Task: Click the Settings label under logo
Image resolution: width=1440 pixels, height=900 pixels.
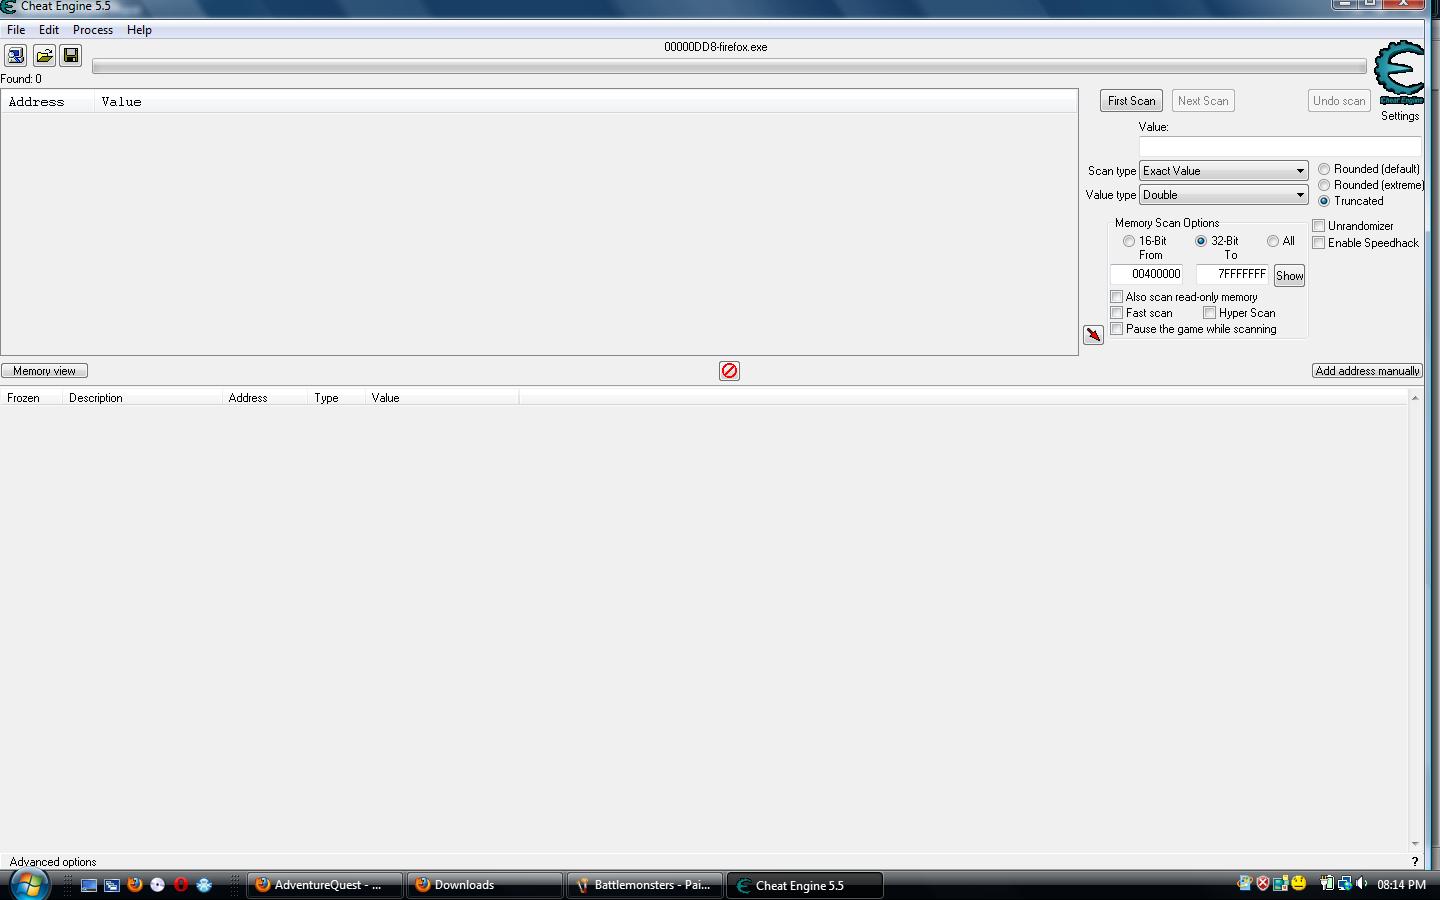Action: pyautogui.click(x=1400, y=116)
